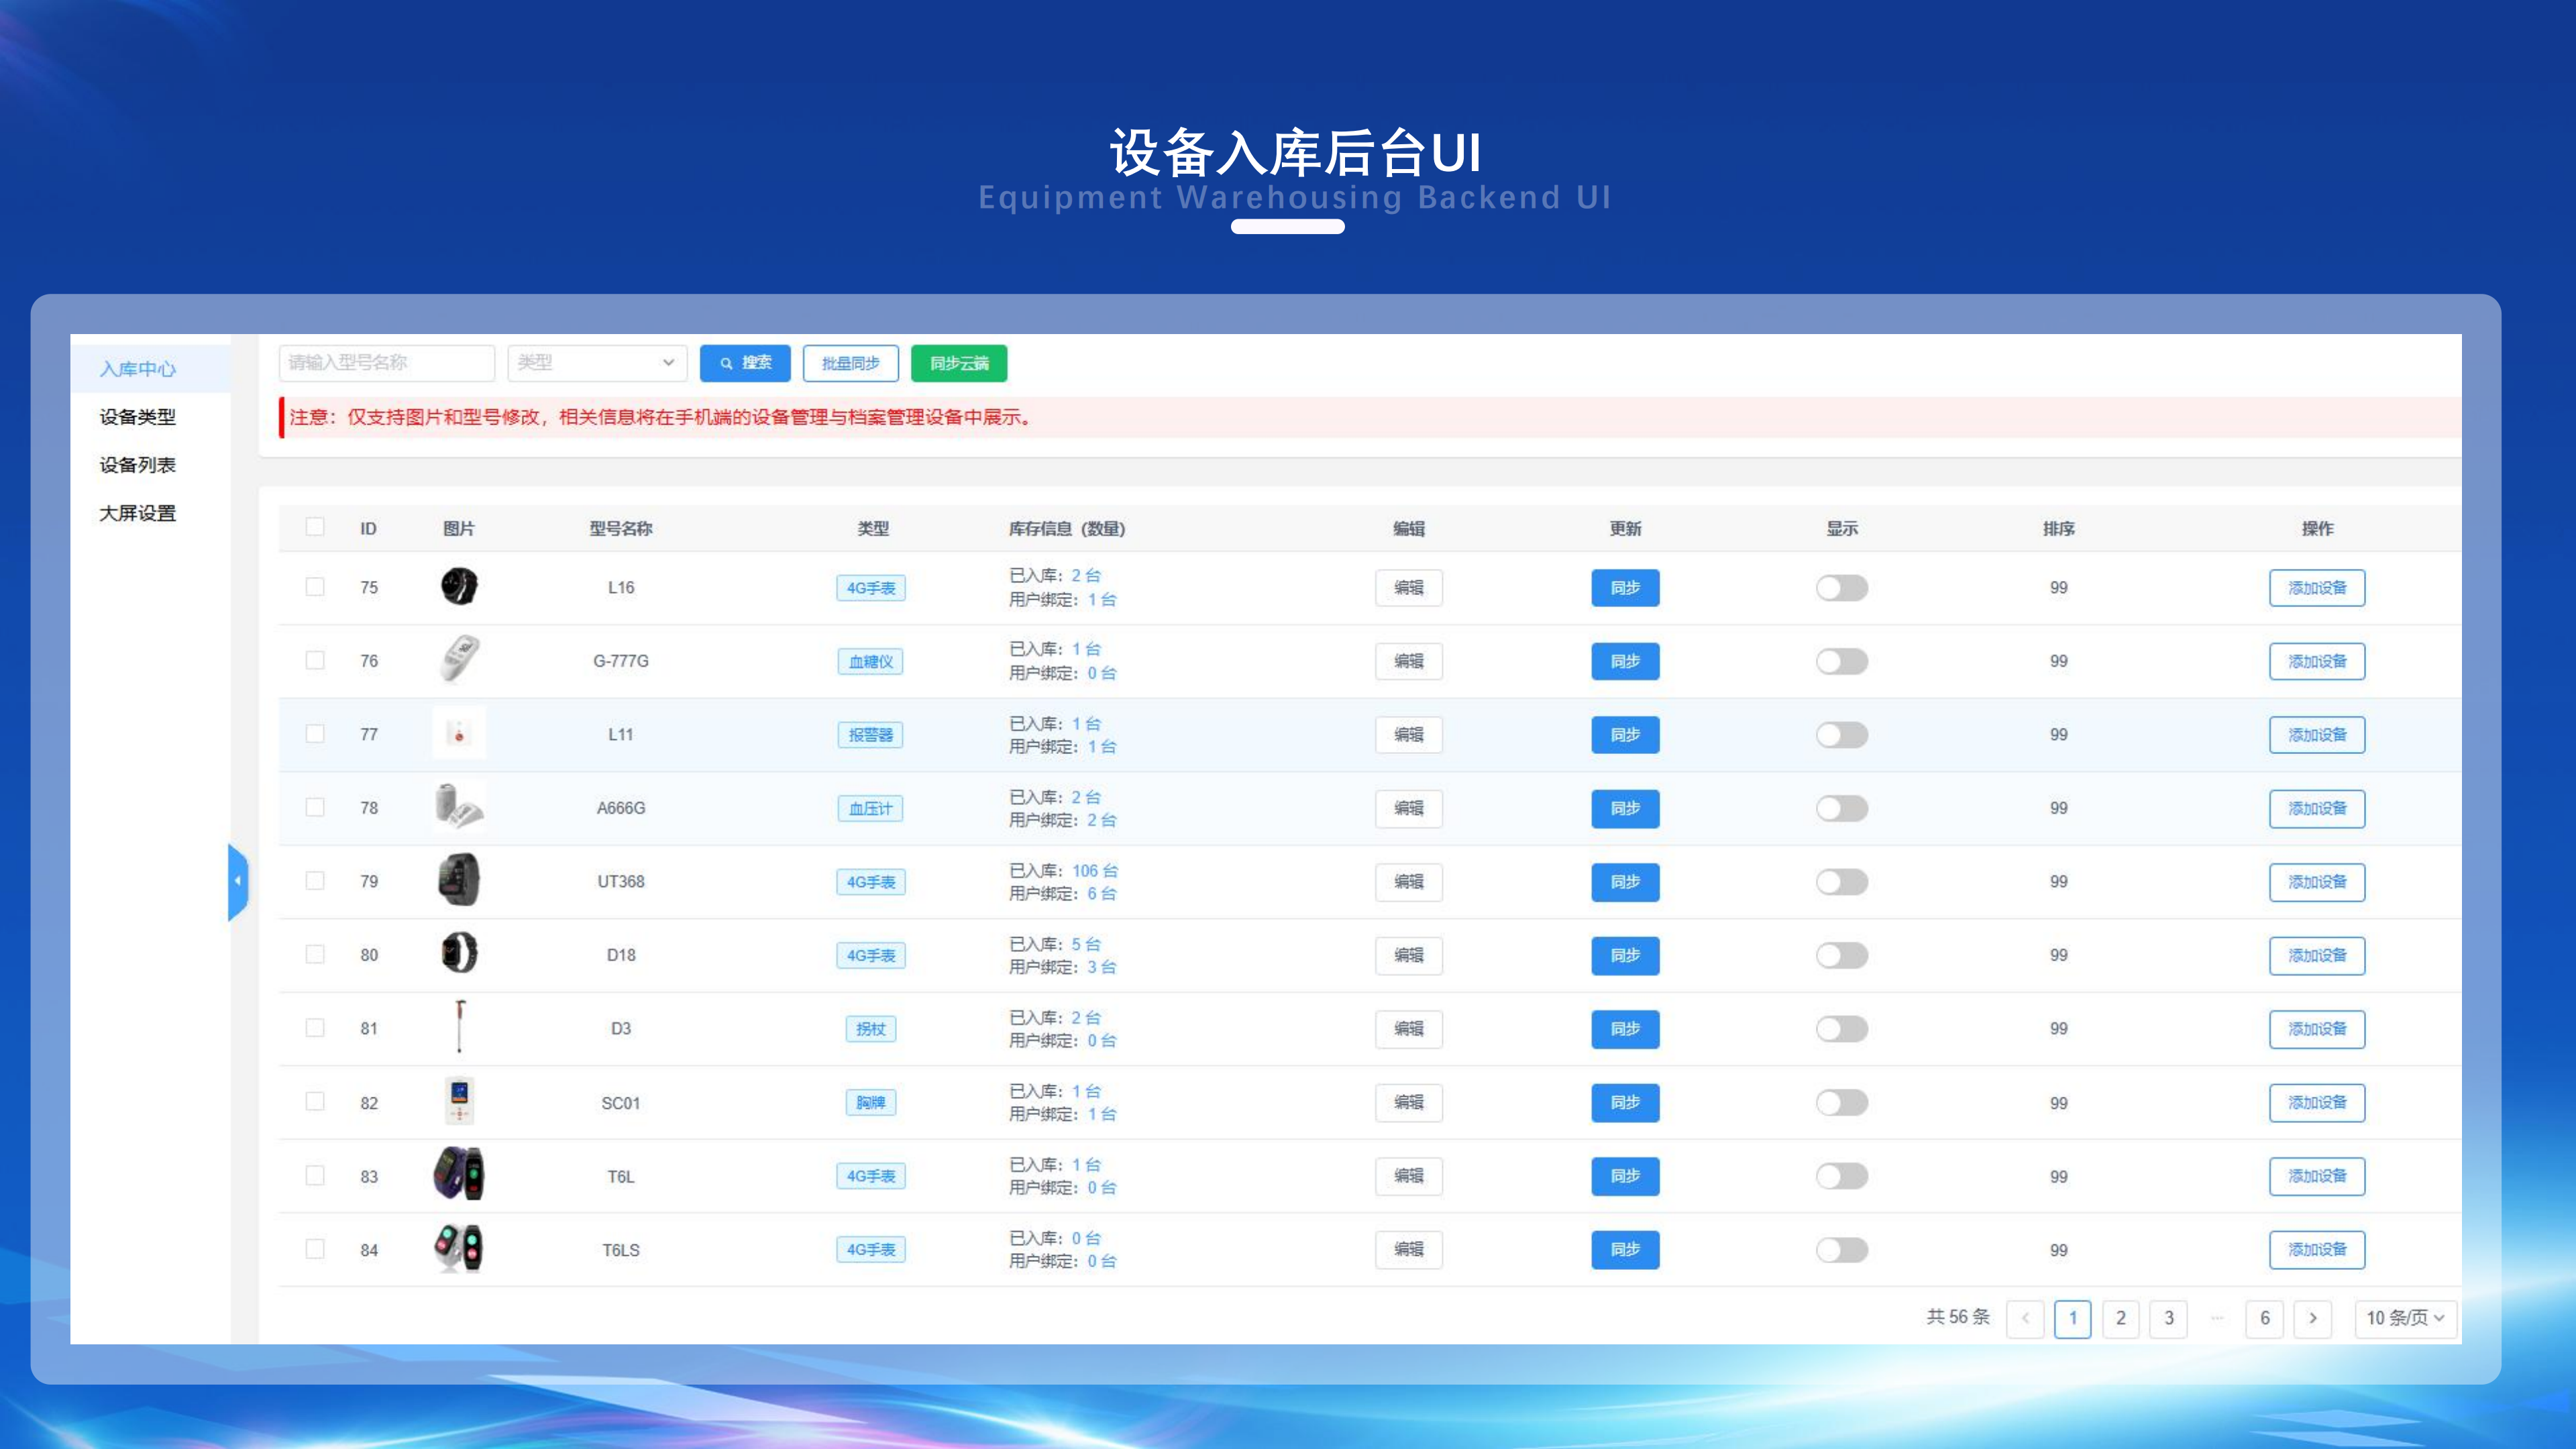Click the G-777G glucose meter image
The height and width of the screenshot is (1449, 2576).
(459, 660)
